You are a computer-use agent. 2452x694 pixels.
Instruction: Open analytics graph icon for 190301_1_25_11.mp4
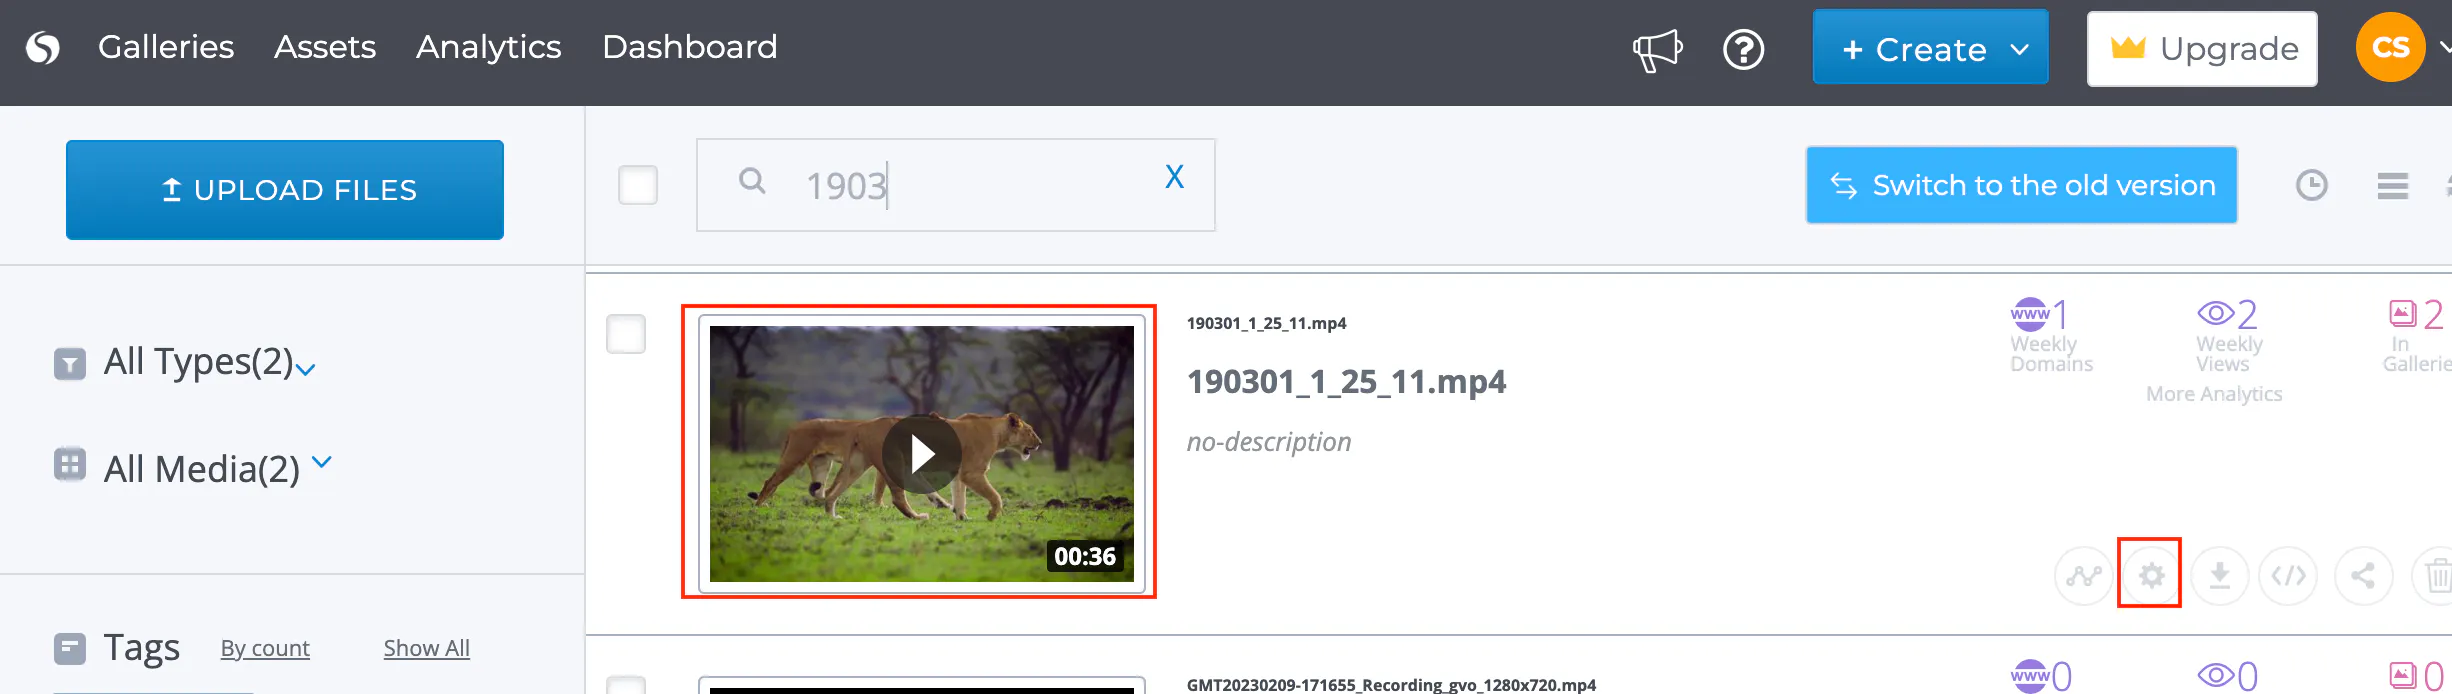tap(2084, 576)
